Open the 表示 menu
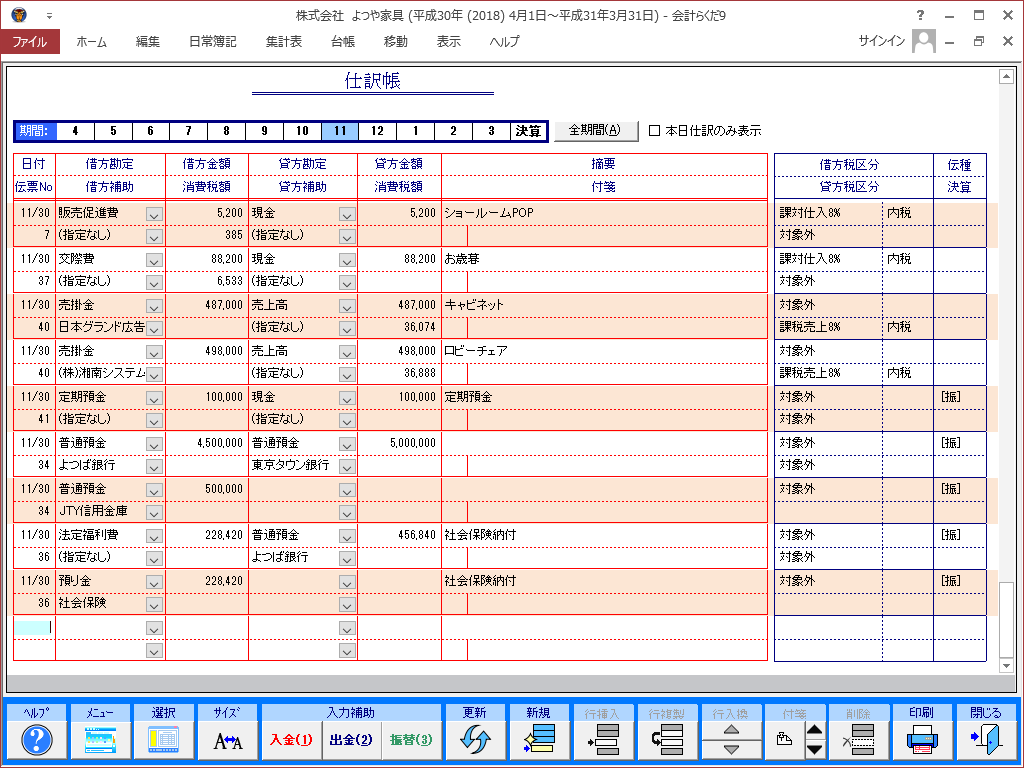 click(x=449, y=41)
